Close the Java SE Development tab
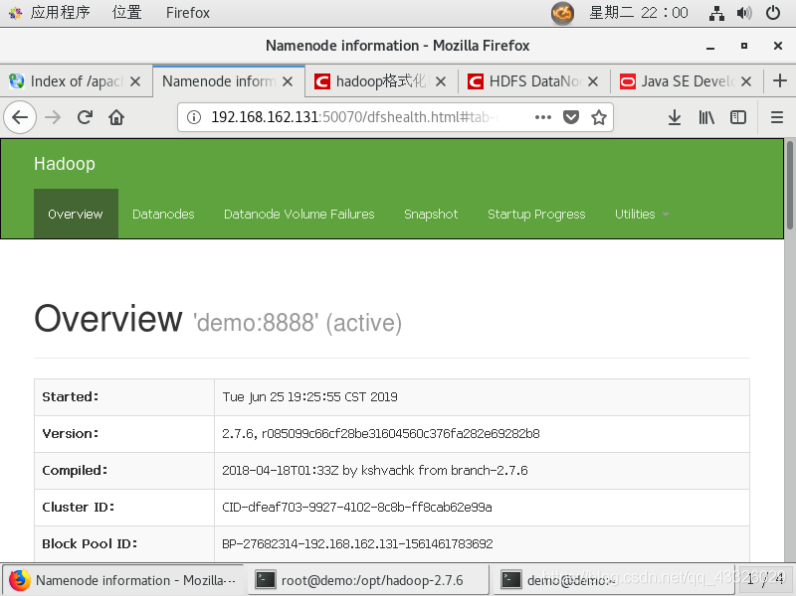796x596 pixels. coord(746,81)
